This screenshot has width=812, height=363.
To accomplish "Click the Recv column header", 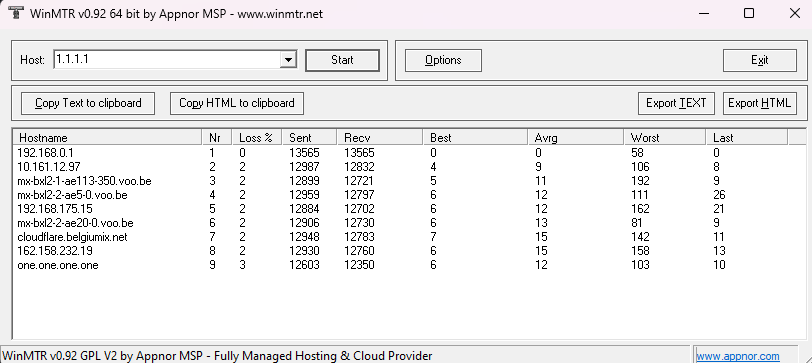I will coord(380,137).
